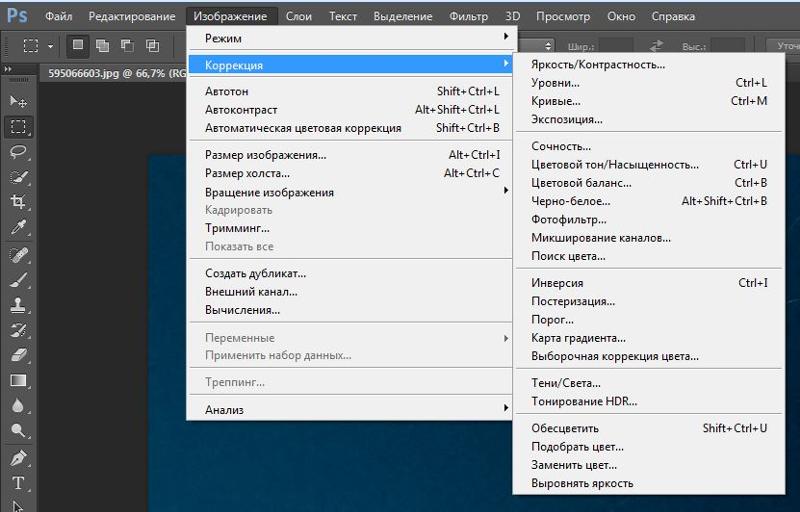Open the Файл menu
800x512 pixels.
59,16
